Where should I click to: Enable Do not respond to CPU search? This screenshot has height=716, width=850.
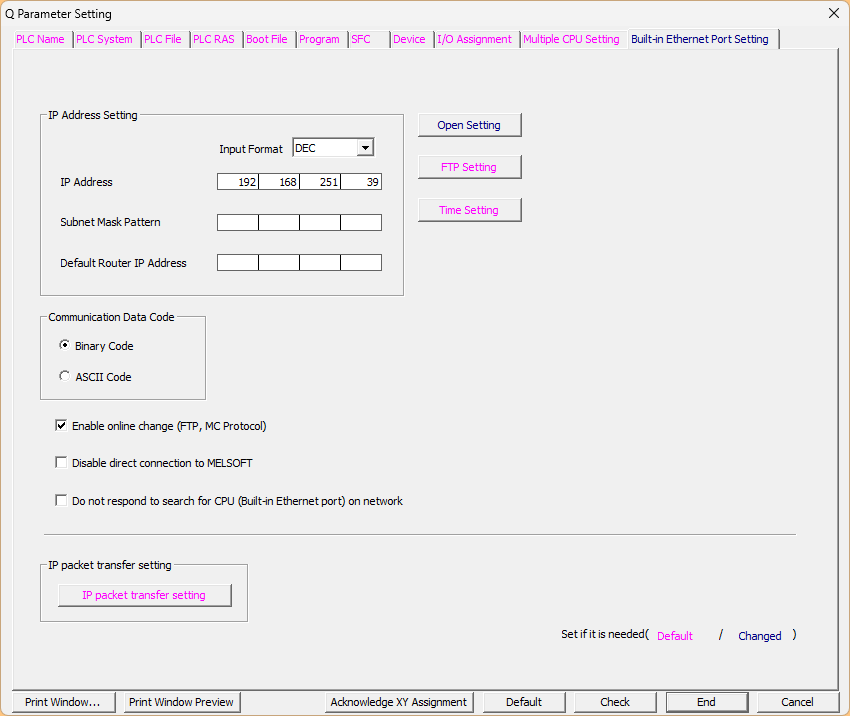tap(61, 501)
